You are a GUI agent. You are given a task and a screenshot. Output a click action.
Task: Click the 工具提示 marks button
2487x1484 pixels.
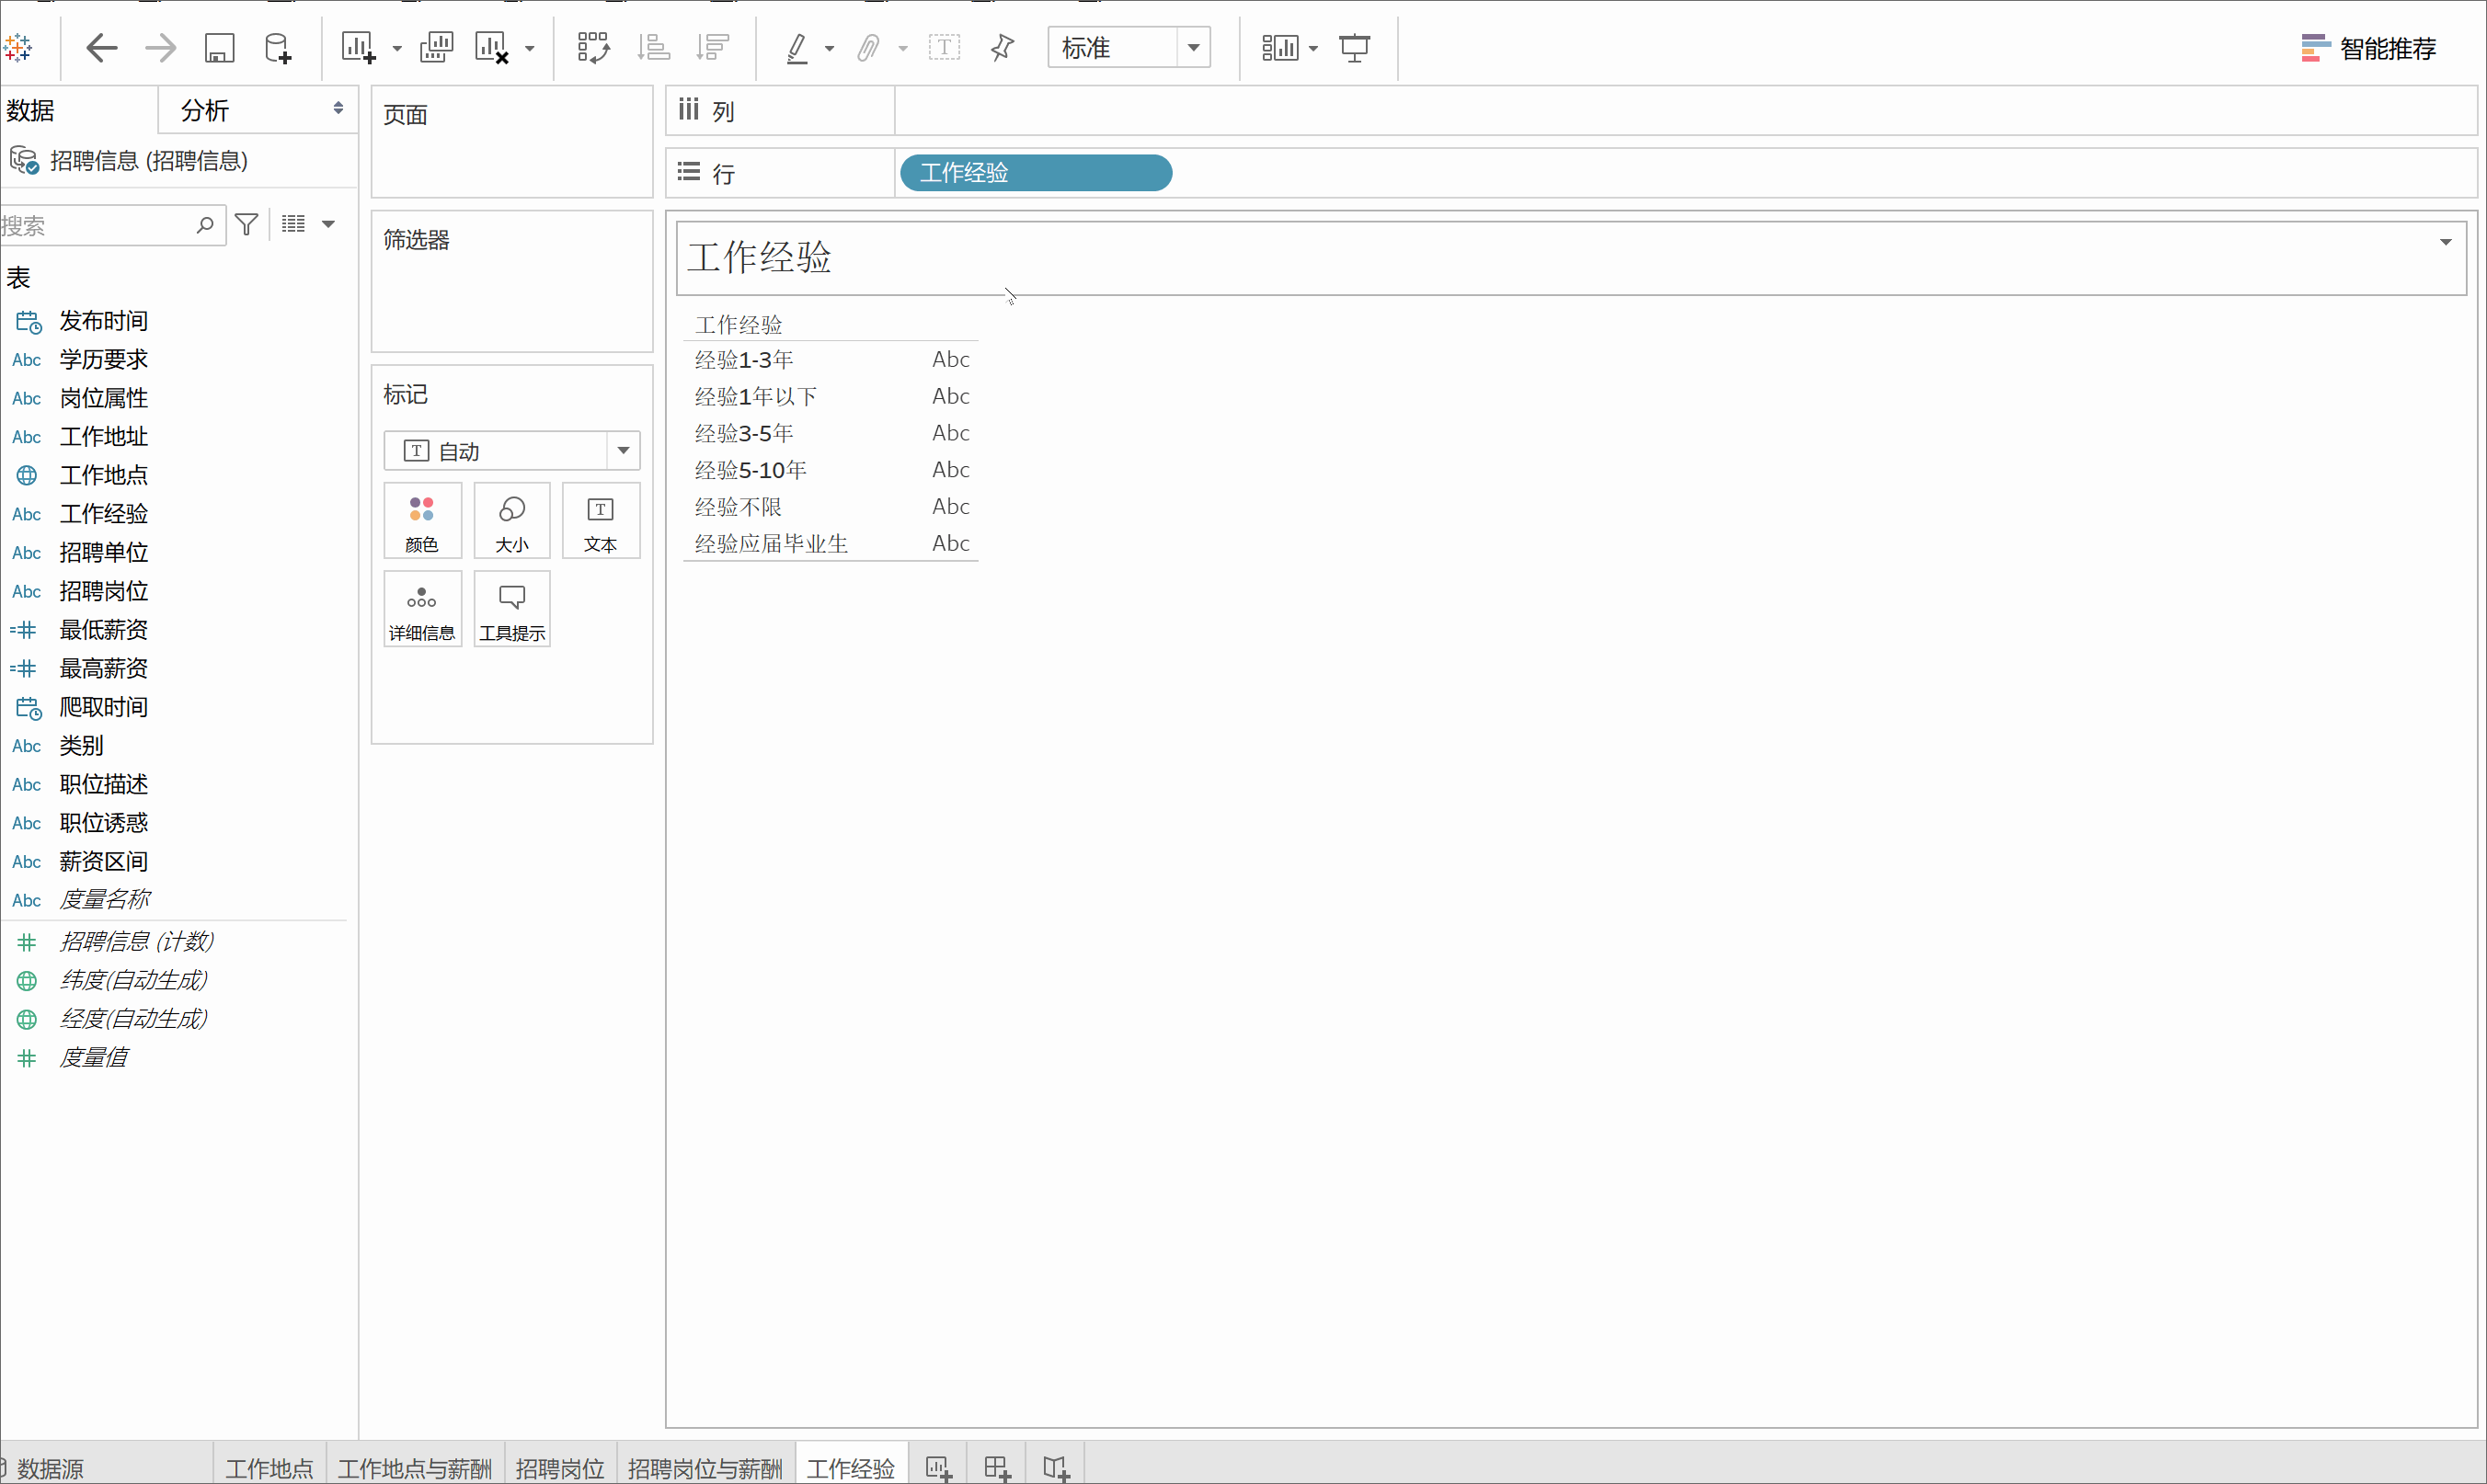[x=512, y=610]
